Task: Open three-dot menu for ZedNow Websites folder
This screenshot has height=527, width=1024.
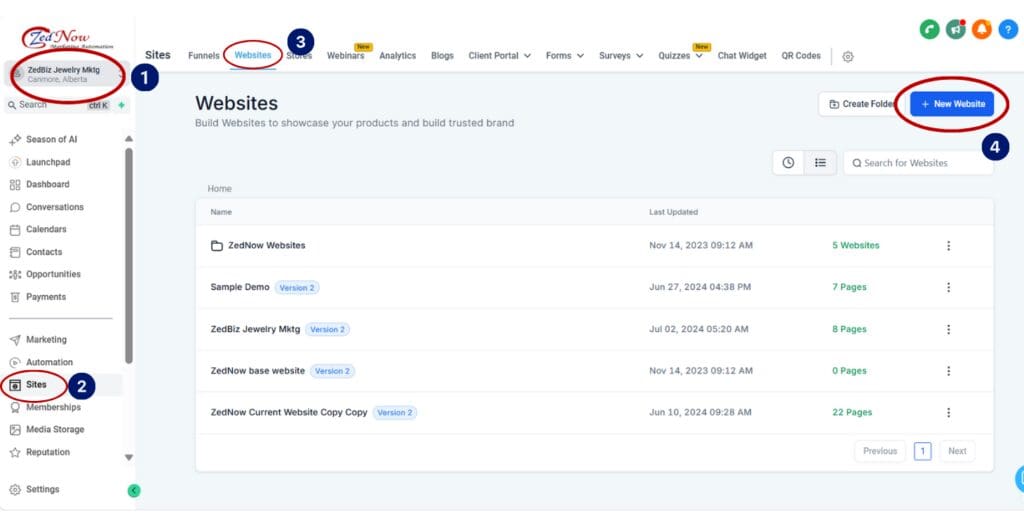Action: [948, 245]
